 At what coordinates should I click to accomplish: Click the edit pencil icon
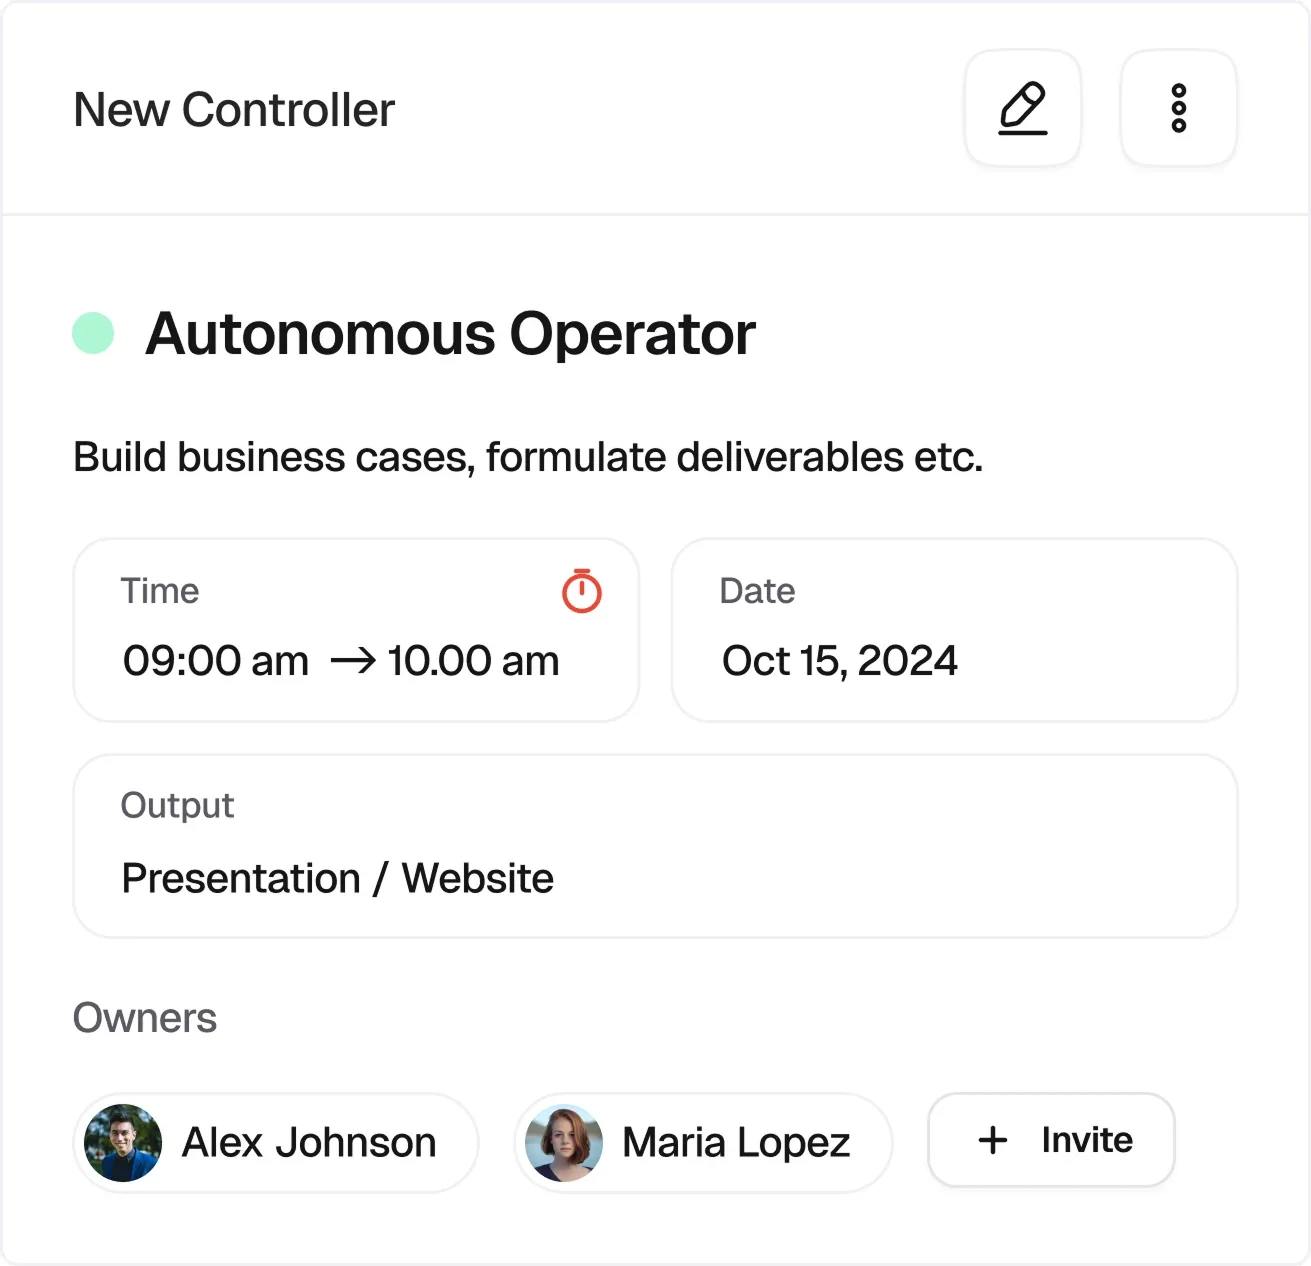click(x=1022, y=108)
